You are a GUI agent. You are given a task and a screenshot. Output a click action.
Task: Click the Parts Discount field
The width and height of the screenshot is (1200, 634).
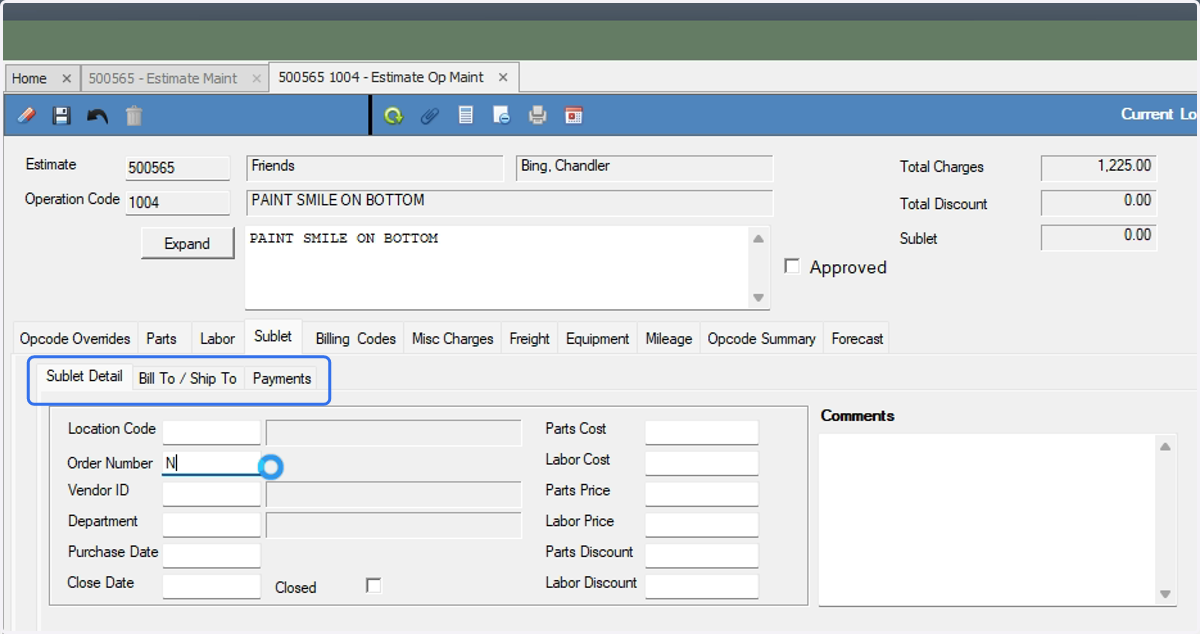(701, 555)
